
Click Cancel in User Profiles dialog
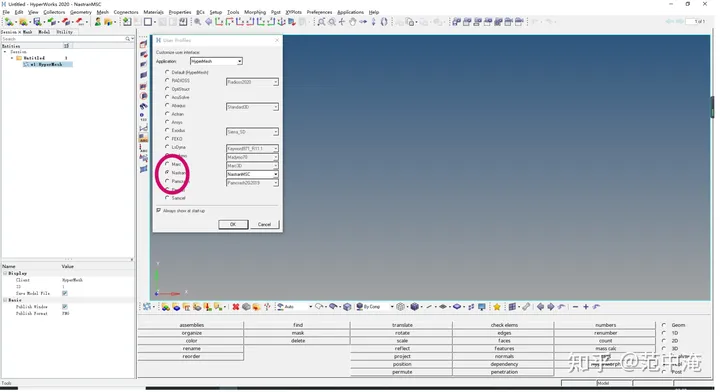point(264,224)
